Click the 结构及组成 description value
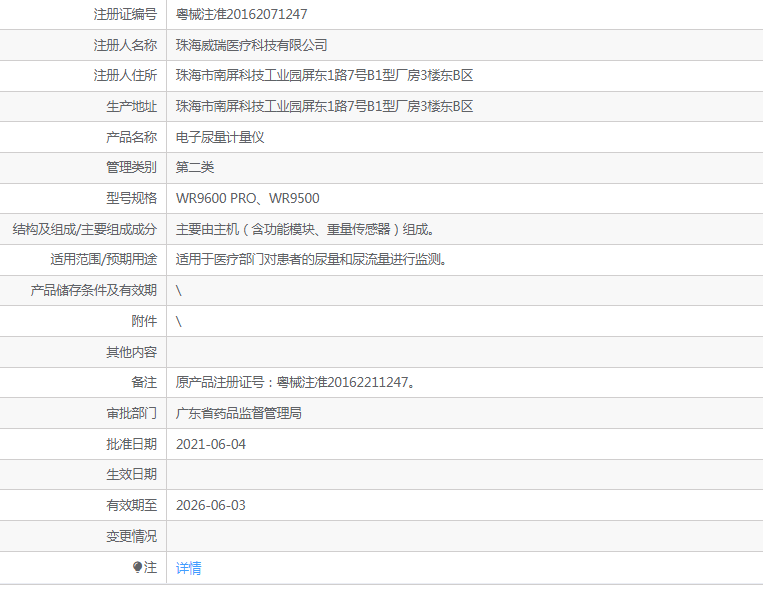Screen dimensions: 763x594 click(x=305, y=229)
